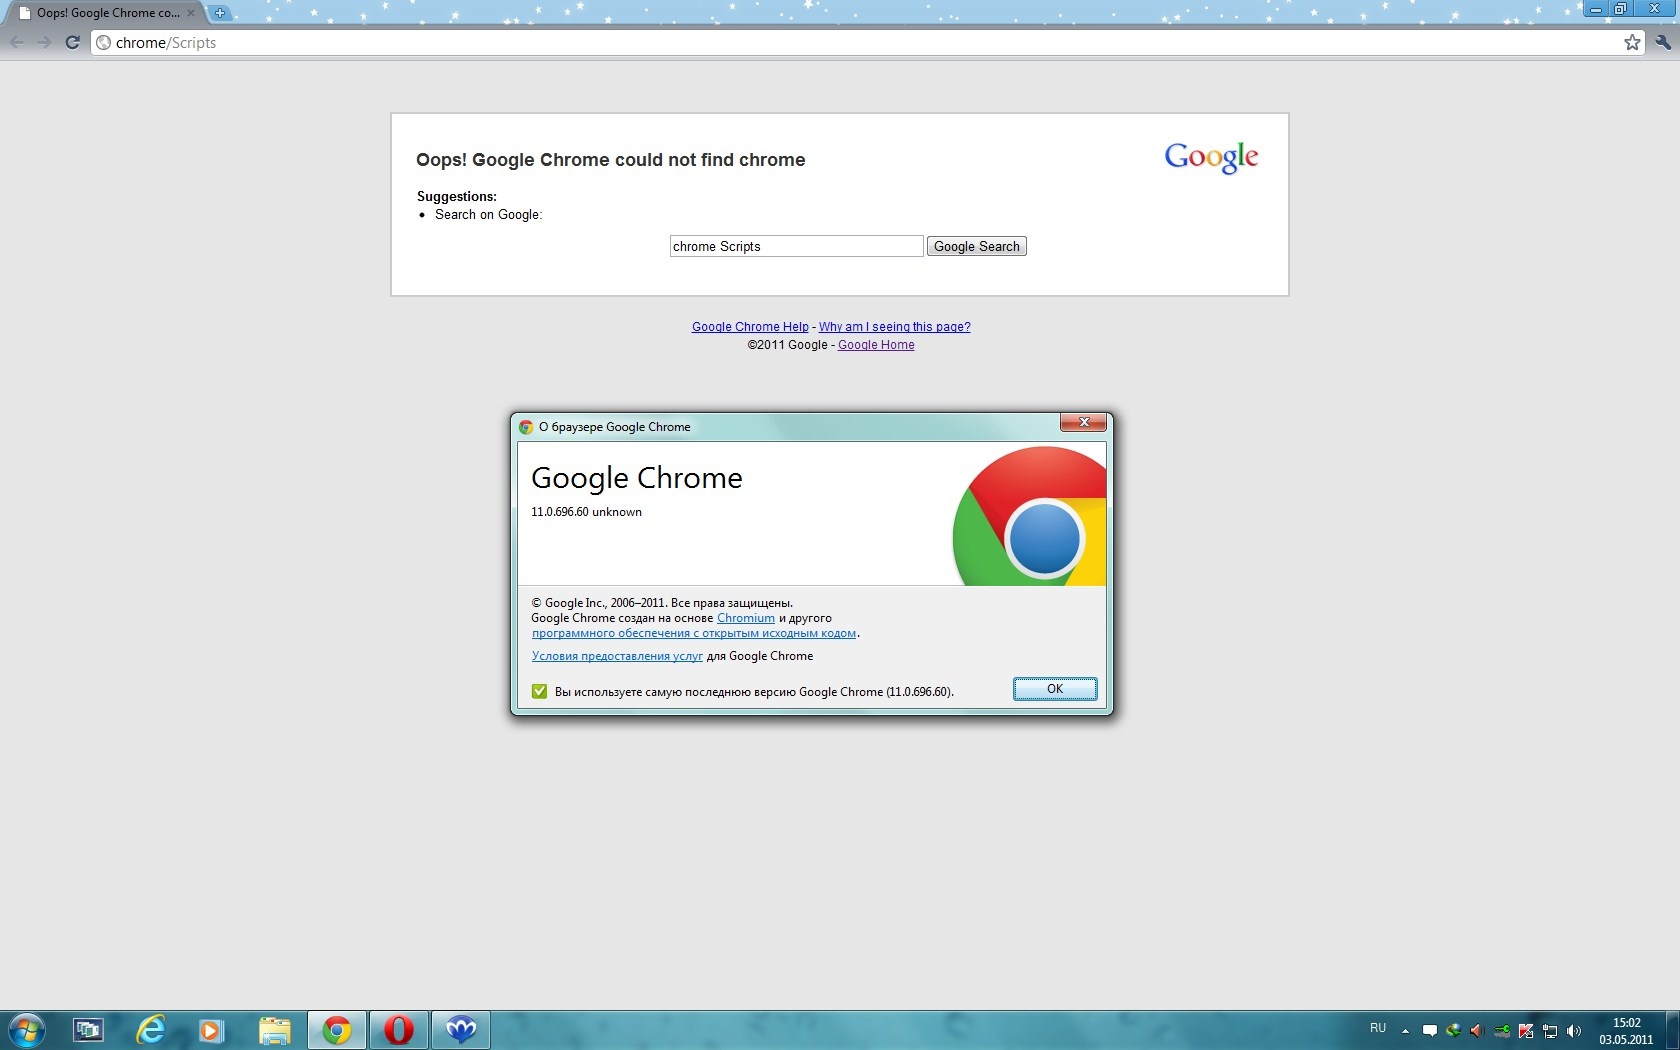Click the Google Search button
Image resolution: width=1680 pixels, height=1050 pixels.
coord(977,246)
